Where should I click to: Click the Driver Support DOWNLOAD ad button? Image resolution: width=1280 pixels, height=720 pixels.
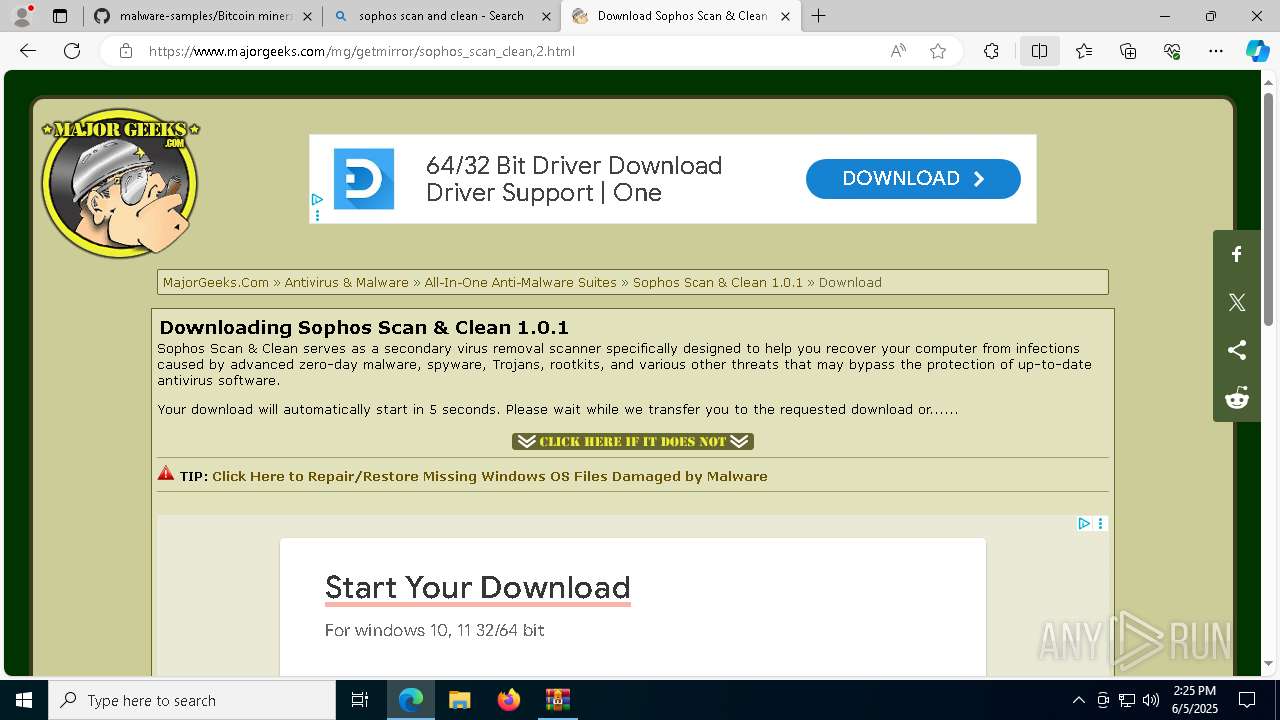(913, 178)
